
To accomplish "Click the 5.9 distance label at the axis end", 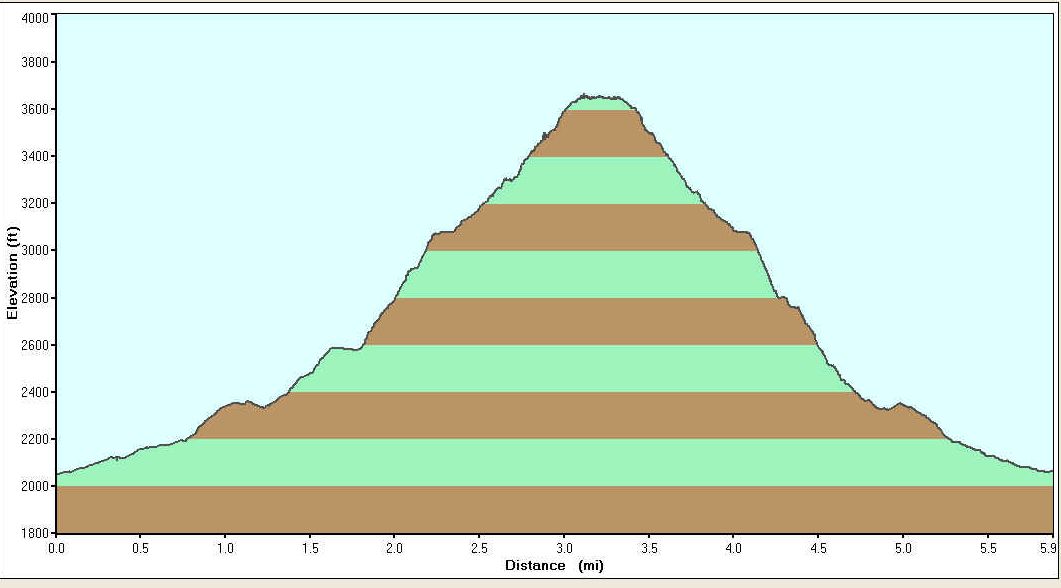I will (1046, 548).
